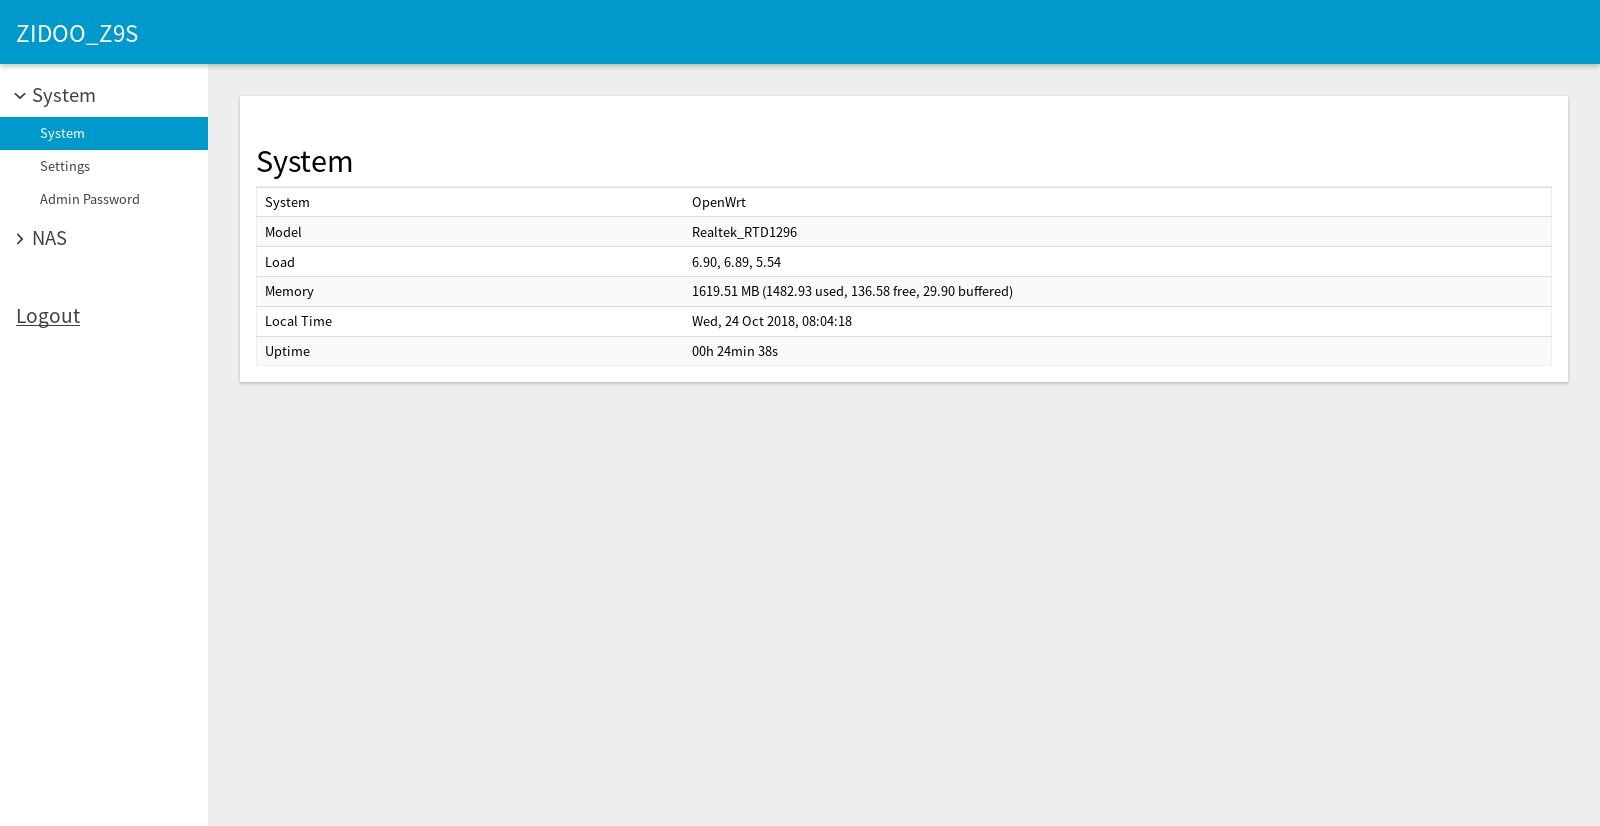Click the large System page heading
Screen dimensions: 1600x826
[304, 162]
